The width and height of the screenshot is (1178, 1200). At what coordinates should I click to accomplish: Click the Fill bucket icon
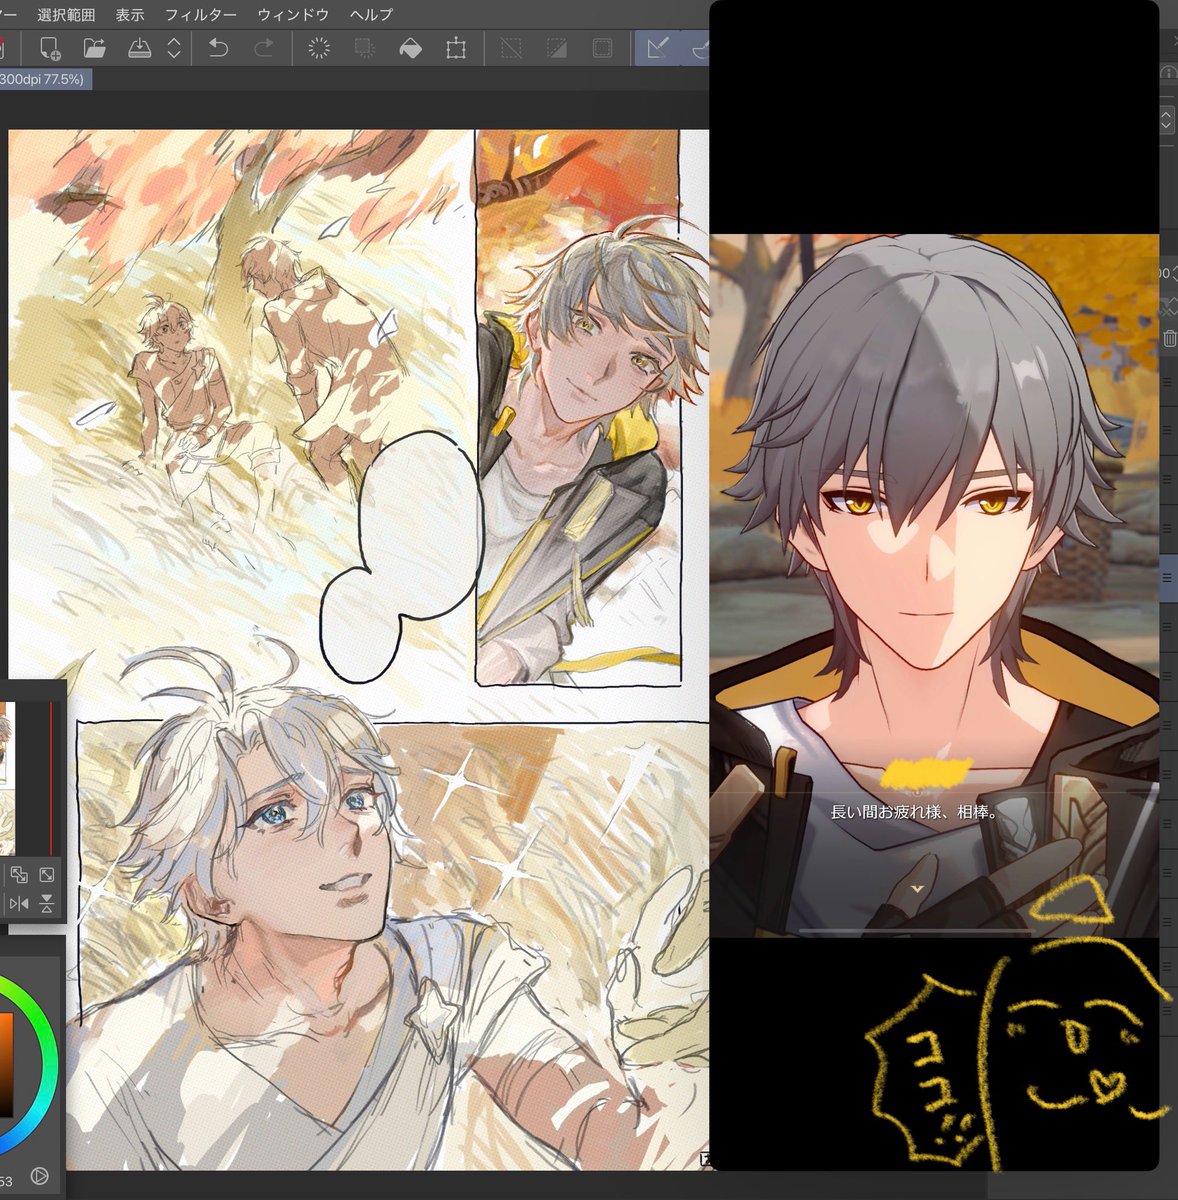click(410, 48)
